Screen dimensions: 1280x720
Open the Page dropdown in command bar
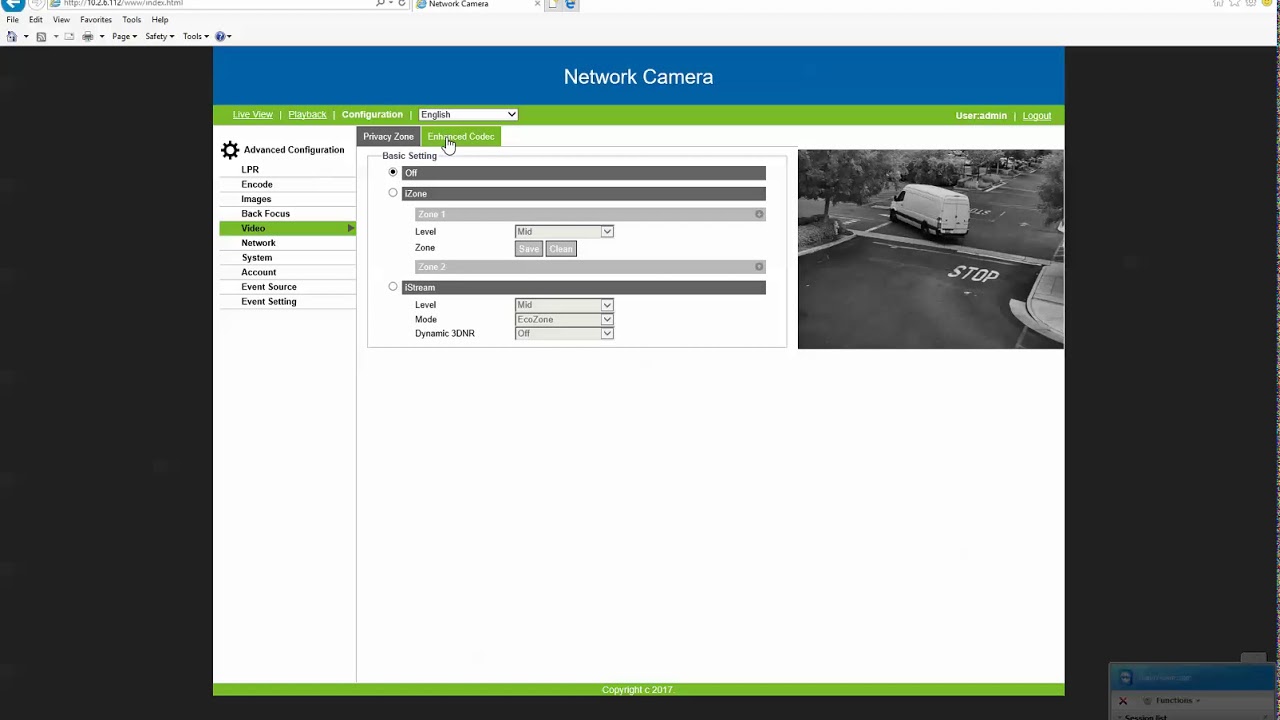coord(125,36)
